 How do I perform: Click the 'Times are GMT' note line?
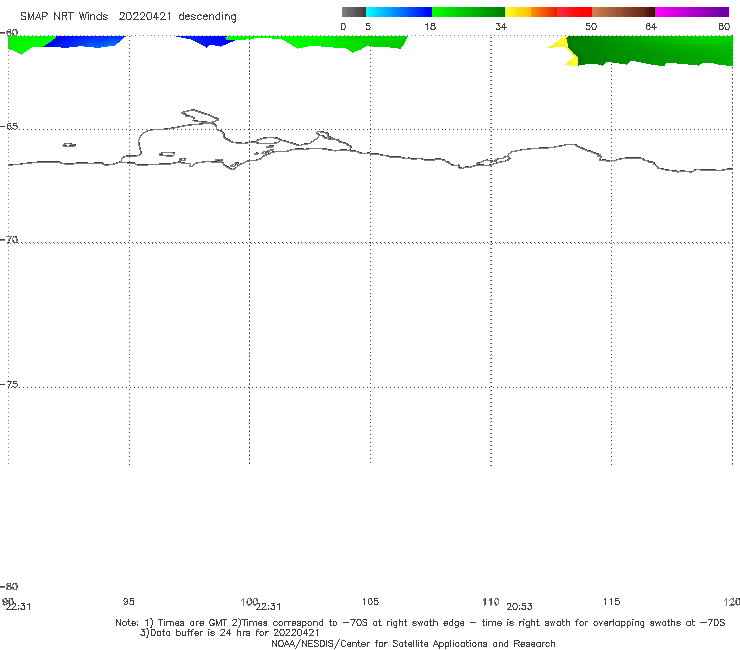[x=420, y=623]
